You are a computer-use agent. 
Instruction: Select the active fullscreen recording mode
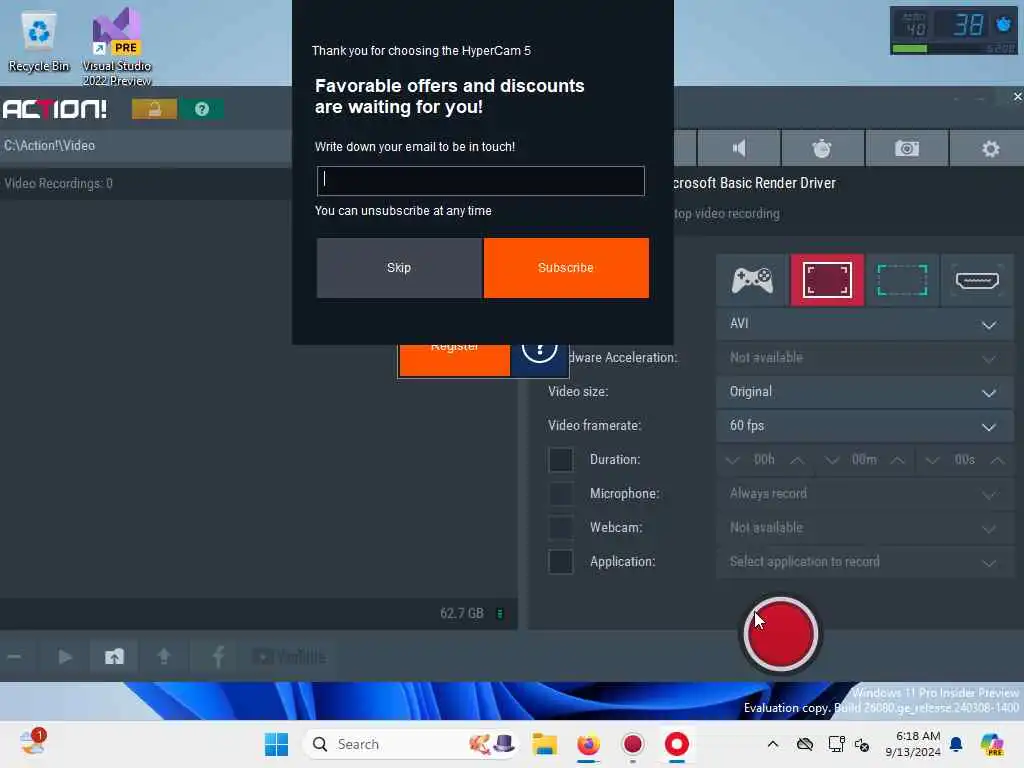point(827,280)
